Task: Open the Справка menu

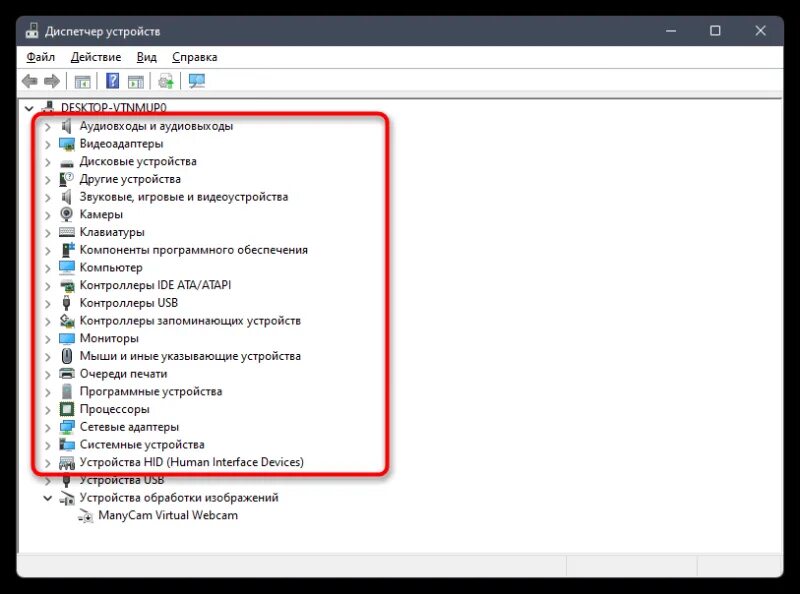Action: pyautogui.click(x=194, y=57)
